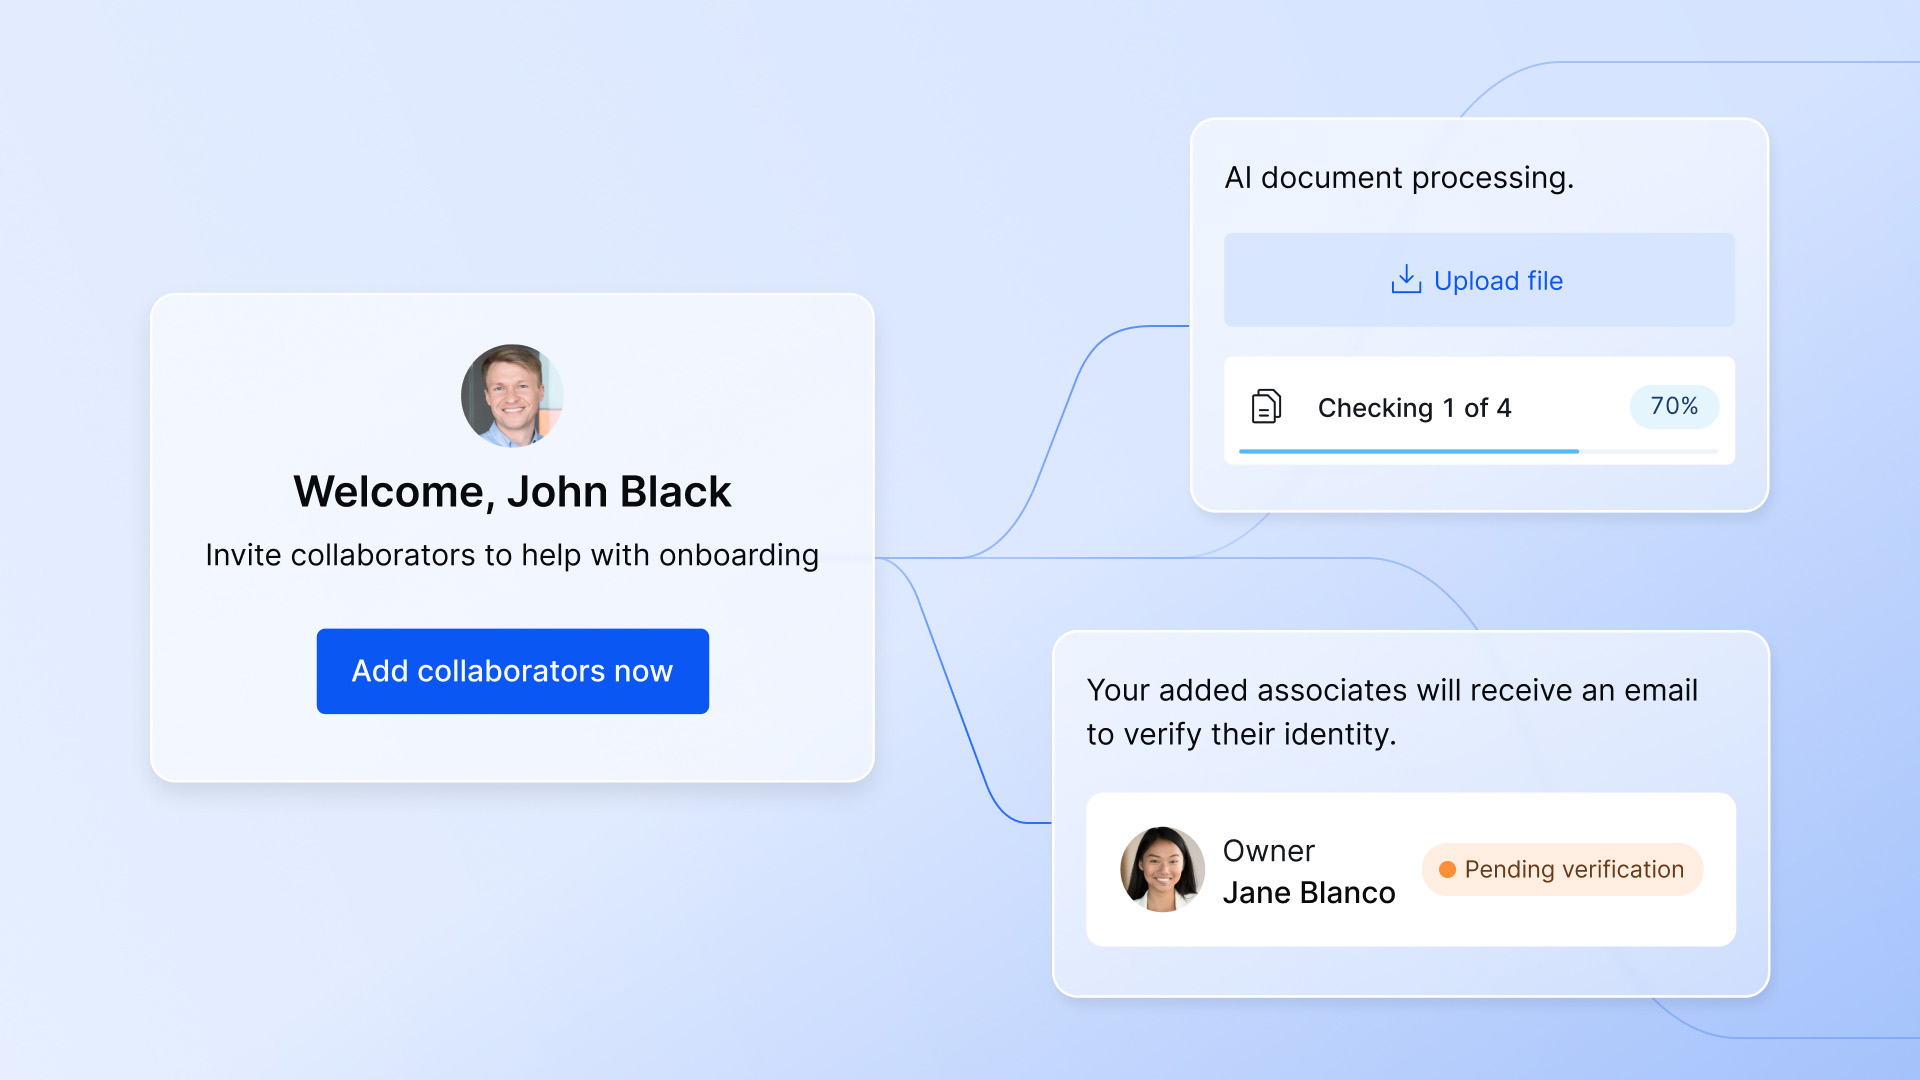Click the Owner role label

point(1268,851)
